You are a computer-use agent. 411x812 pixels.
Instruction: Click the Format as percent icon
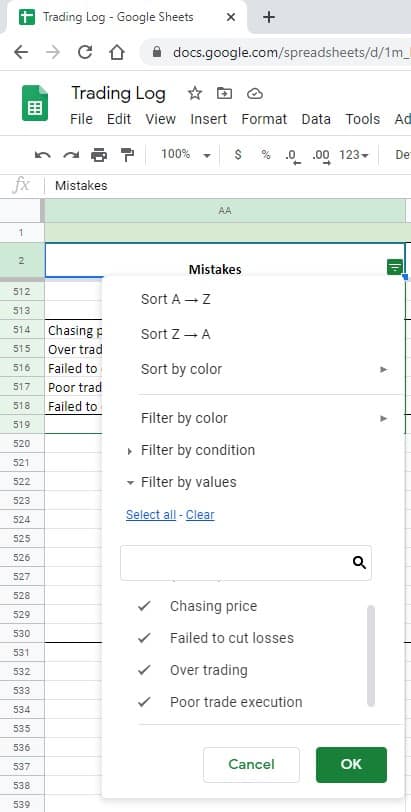(266, 154)
